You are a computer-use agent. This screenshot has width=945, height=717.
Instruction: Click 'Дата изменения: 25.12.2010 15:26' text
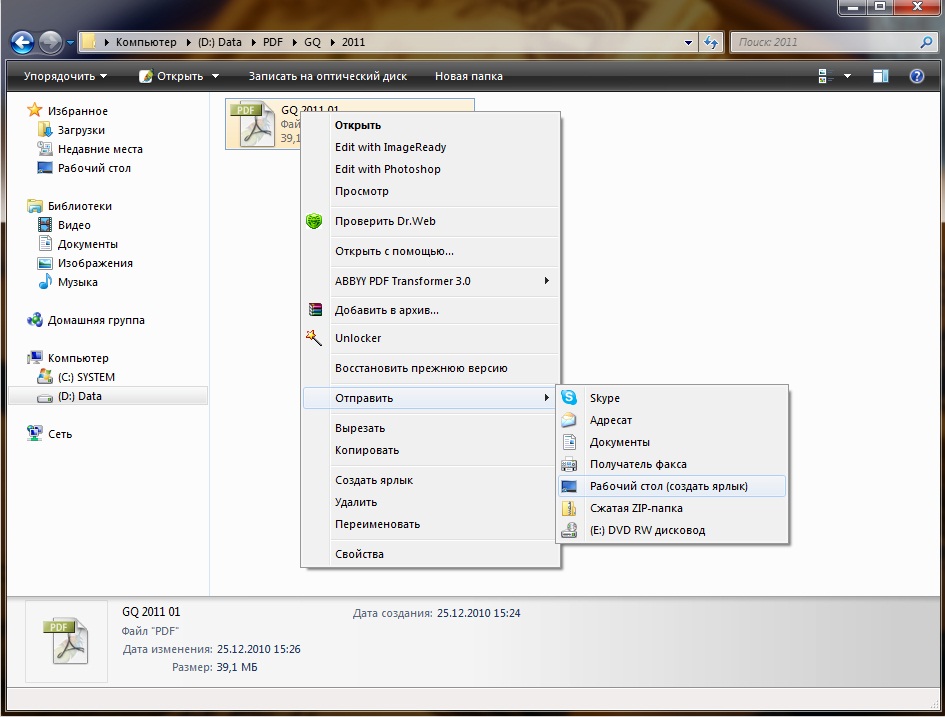click(212, 649)
